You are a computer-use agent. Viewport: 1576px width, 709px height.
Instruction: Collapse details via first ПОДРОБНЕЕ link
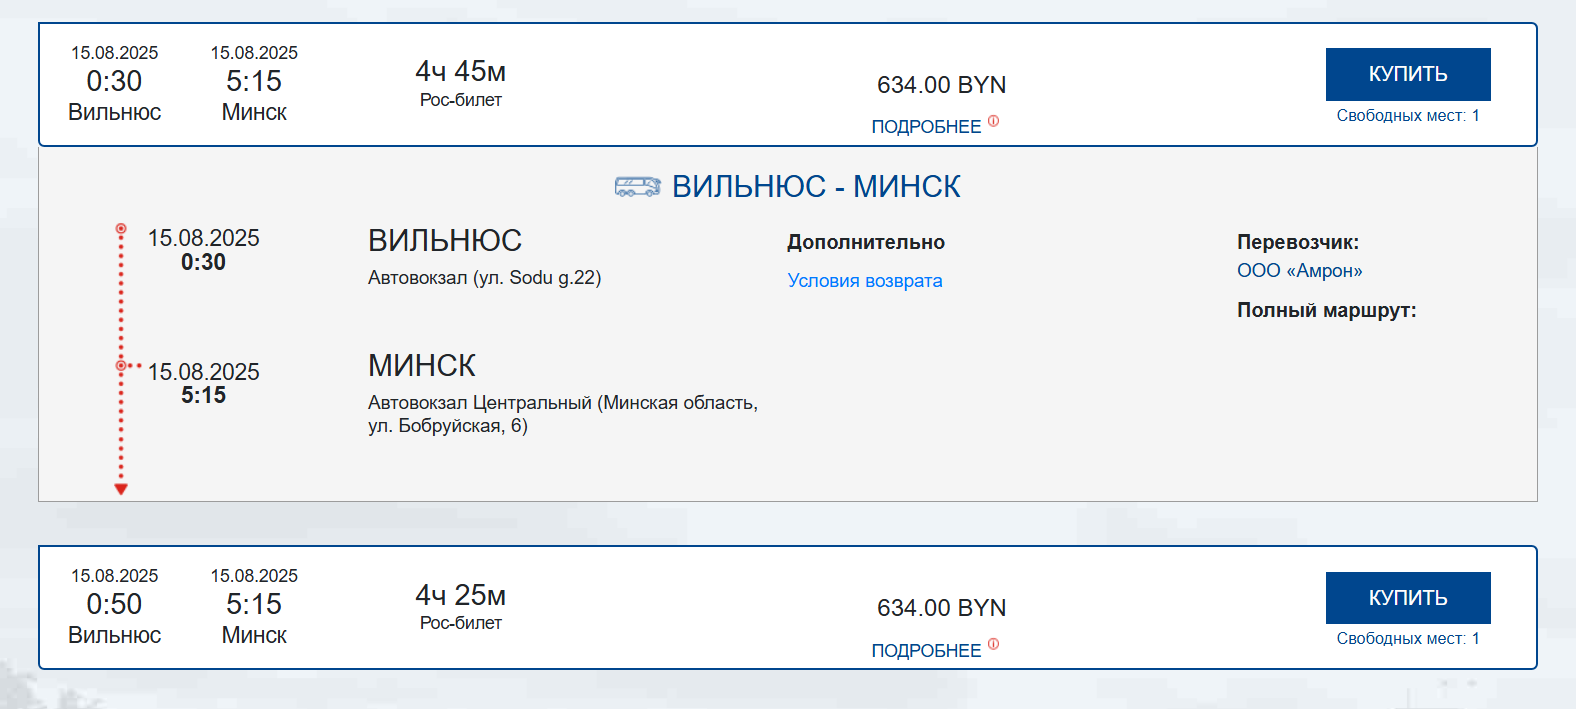tap(926, 127)
